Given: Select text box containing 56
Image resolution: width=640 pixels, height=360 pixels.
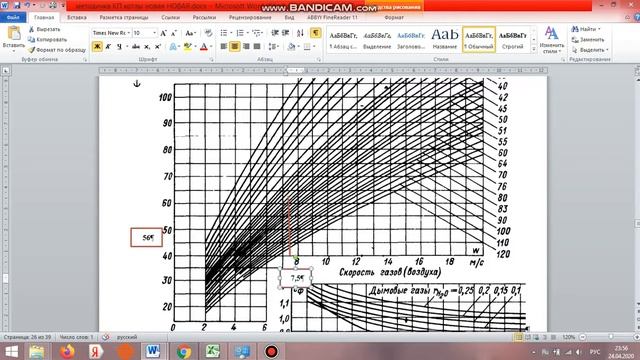Looking at the screenshot, I should click(147, 238).
